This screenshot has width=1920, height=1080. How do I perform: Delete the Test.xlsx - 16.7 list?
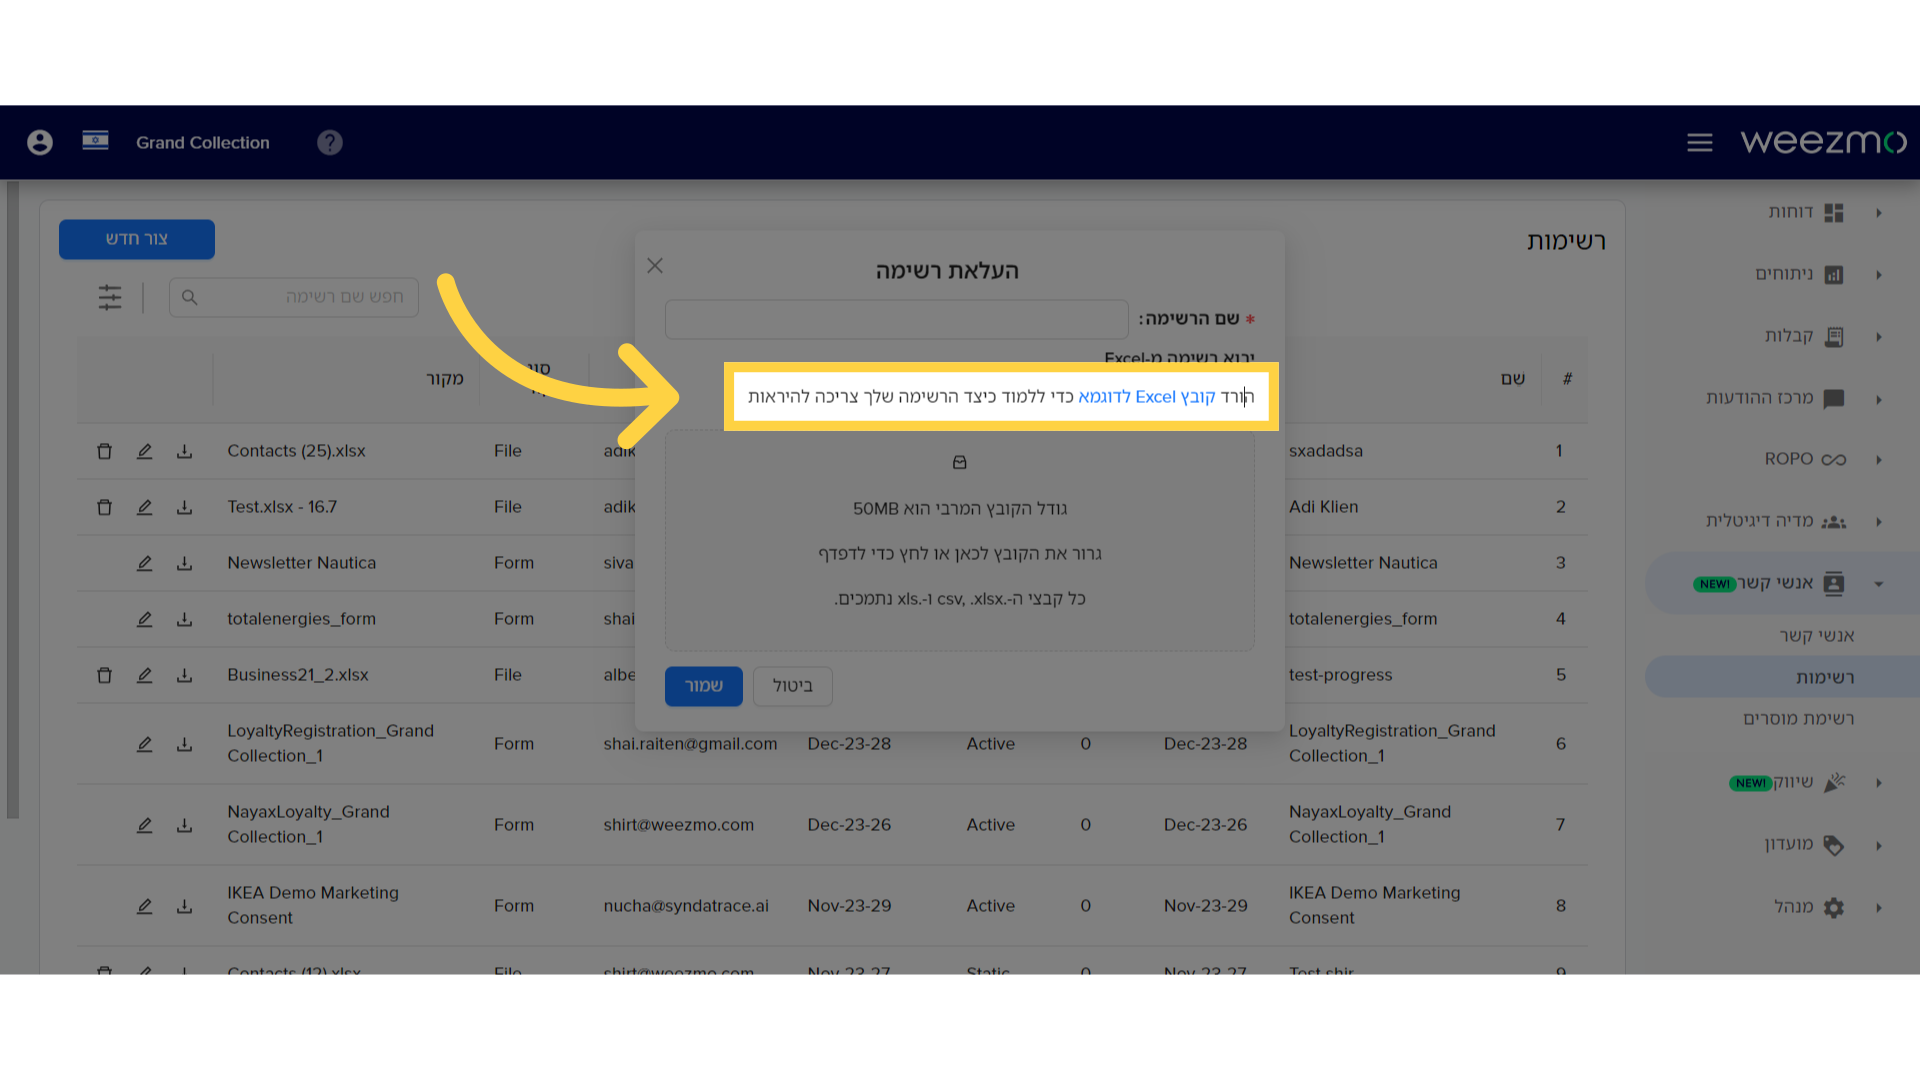(104, 507)
